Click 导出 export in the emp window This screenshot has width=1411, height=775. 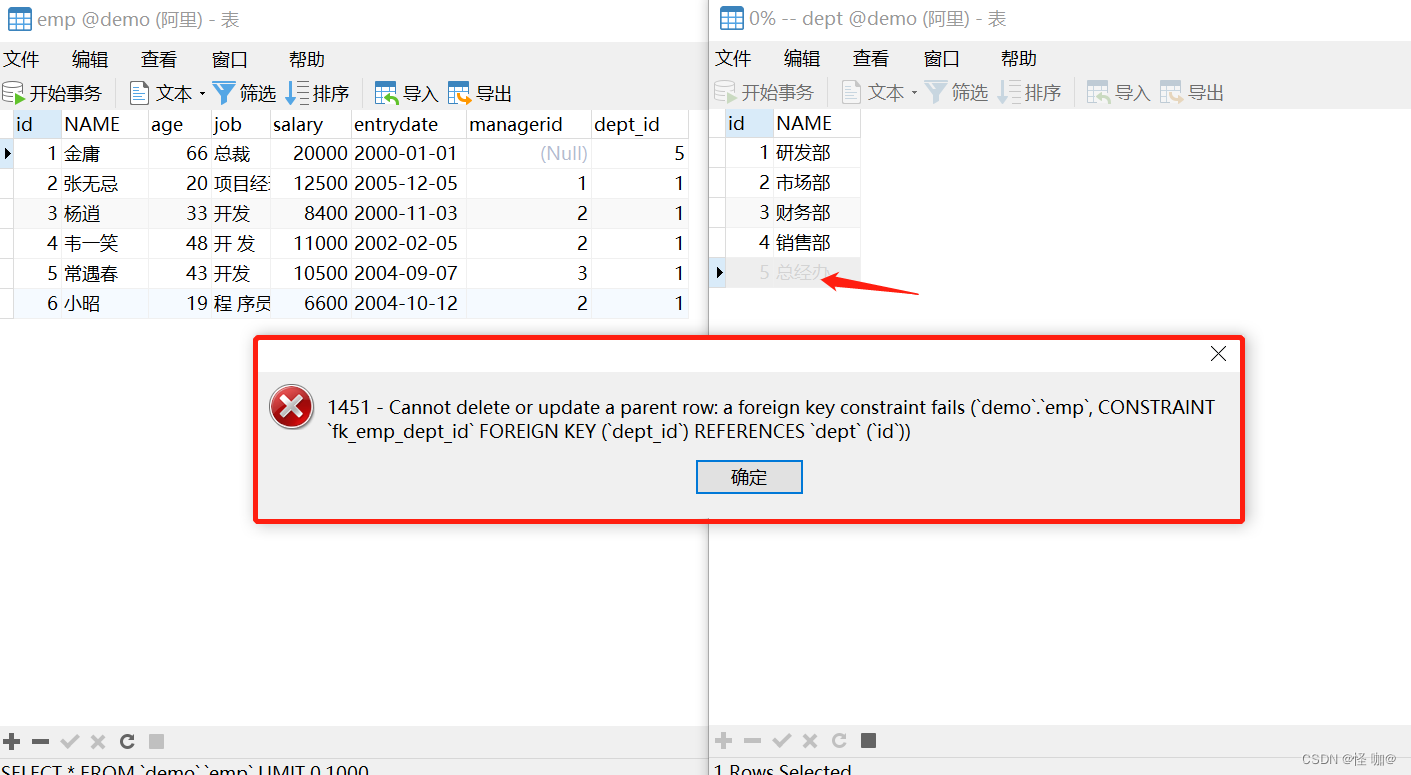pos(480,93)
